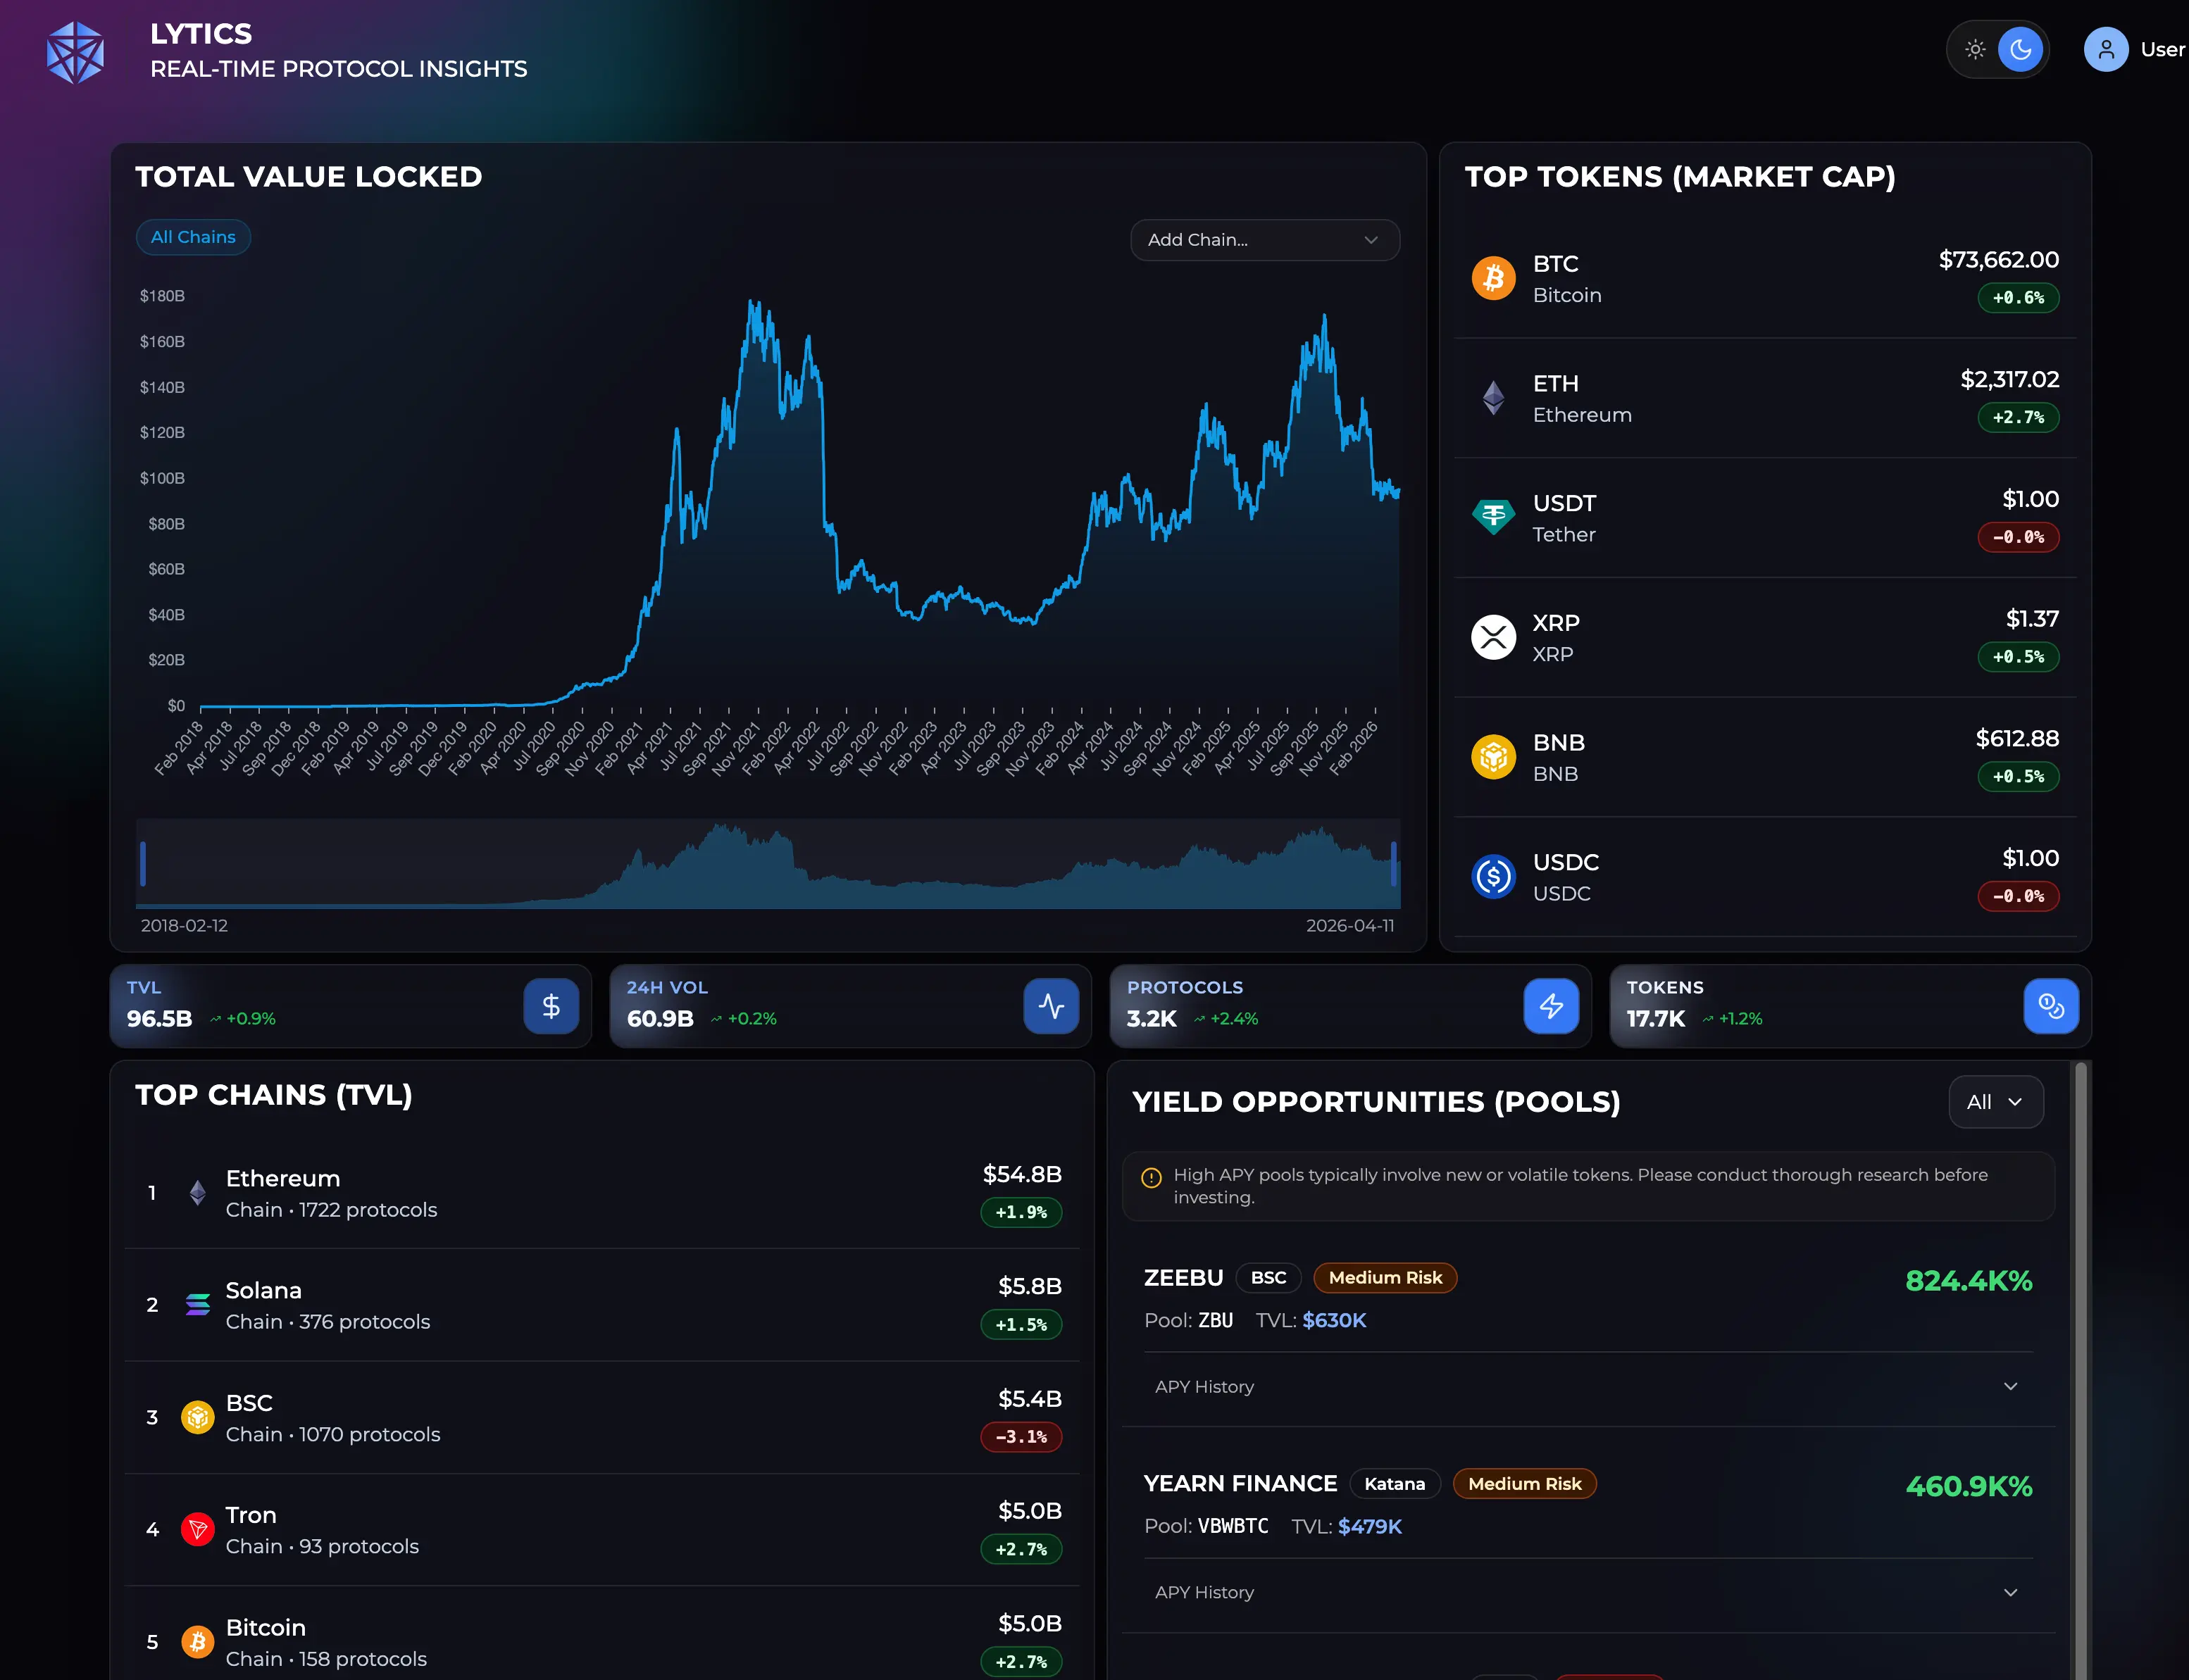Click the VBWBTC TVL $479K value
Screen dimensions: 2189x1680
[1369, 1527]
